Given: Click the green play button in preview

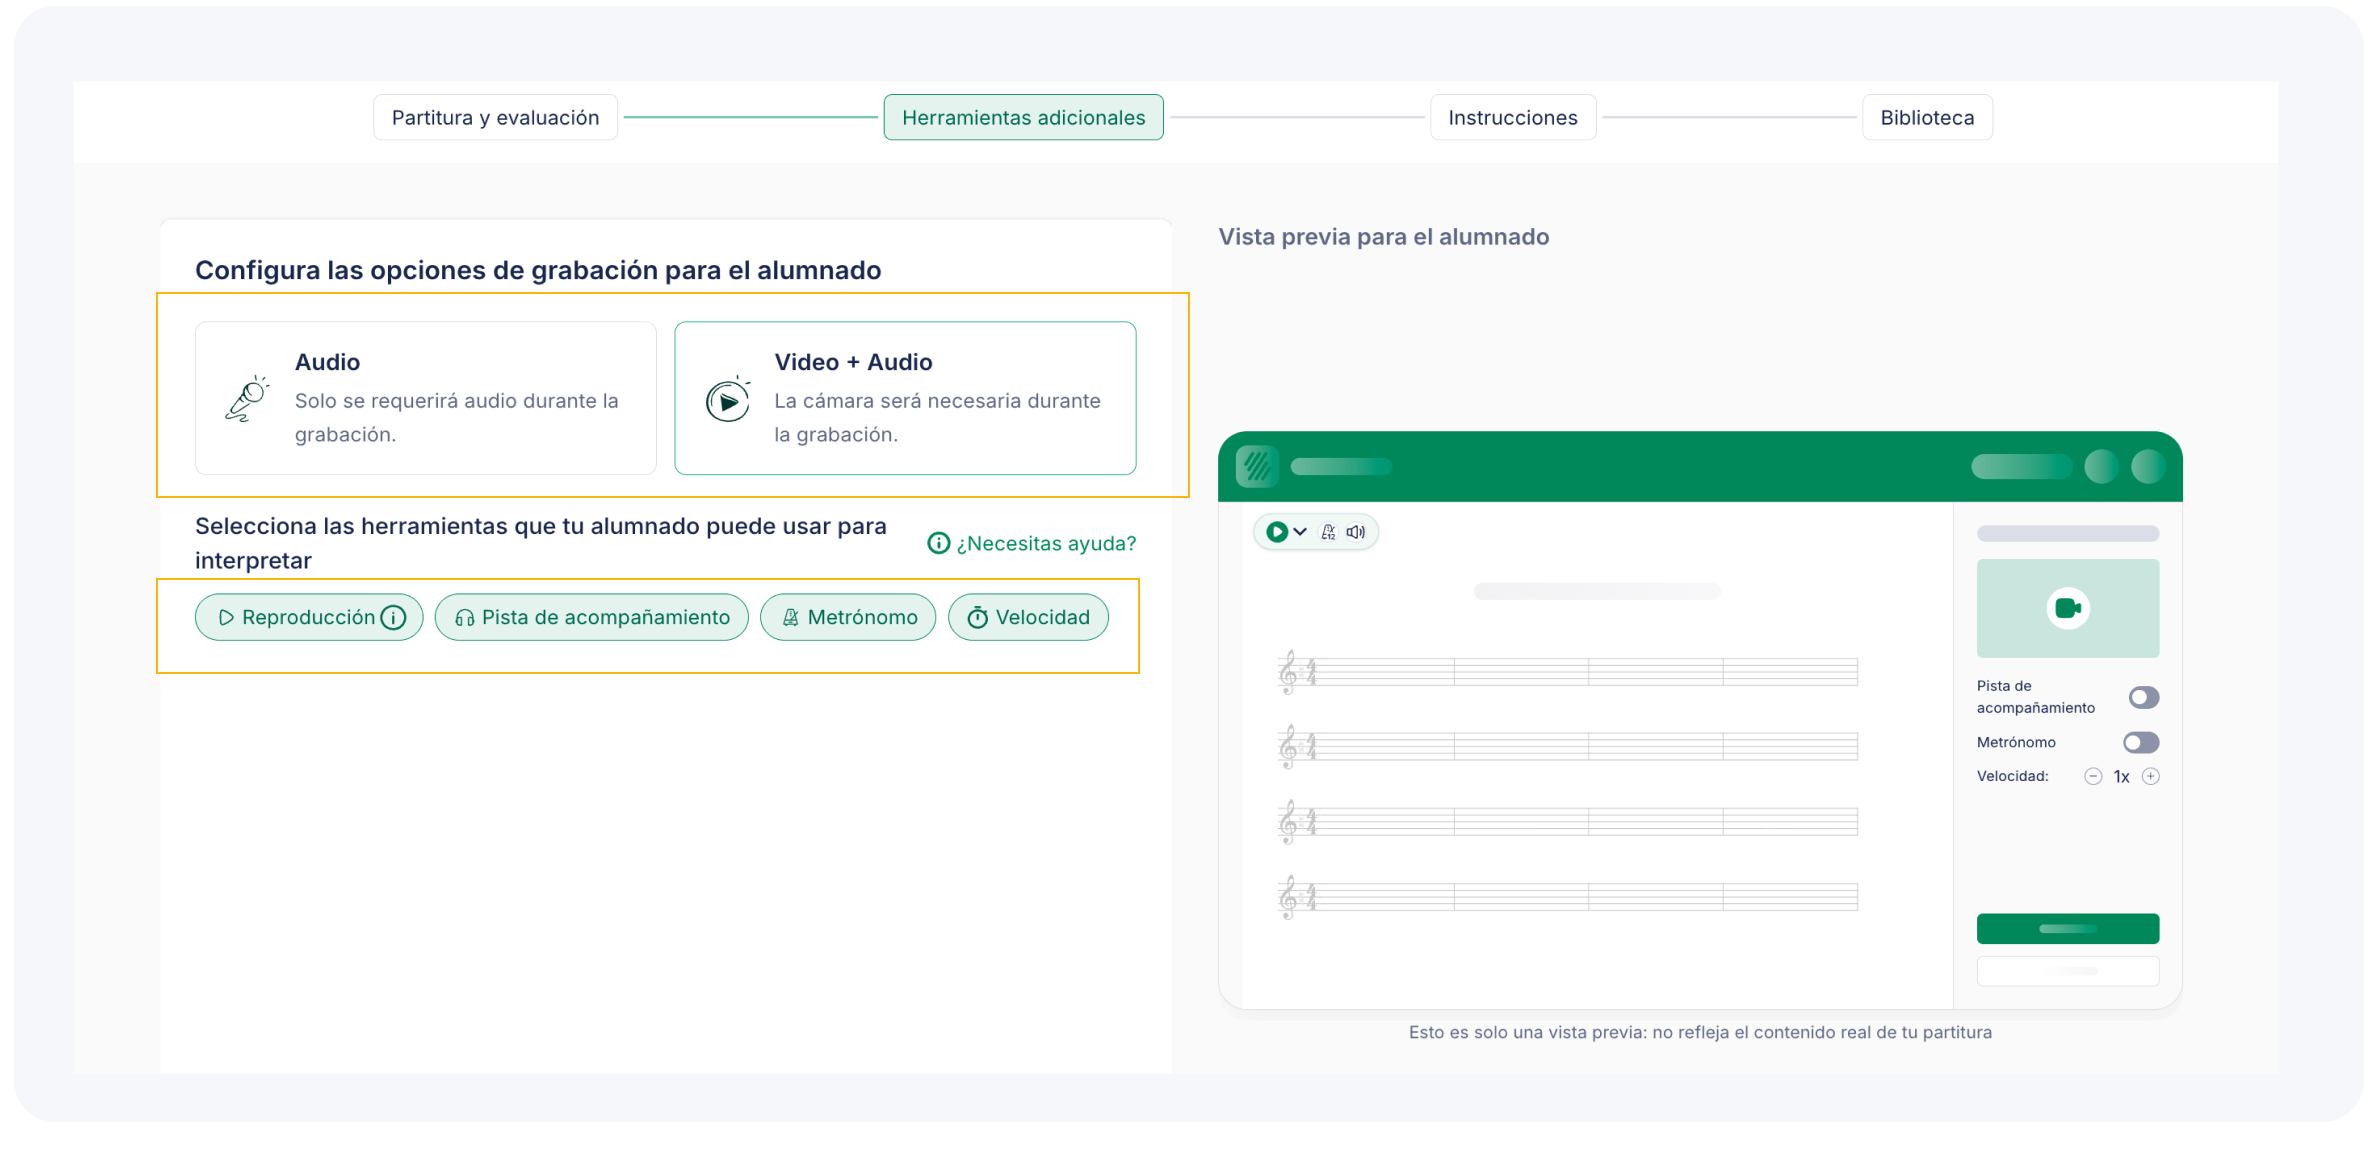Looking at the screenshot, I should coord(1276,532).
